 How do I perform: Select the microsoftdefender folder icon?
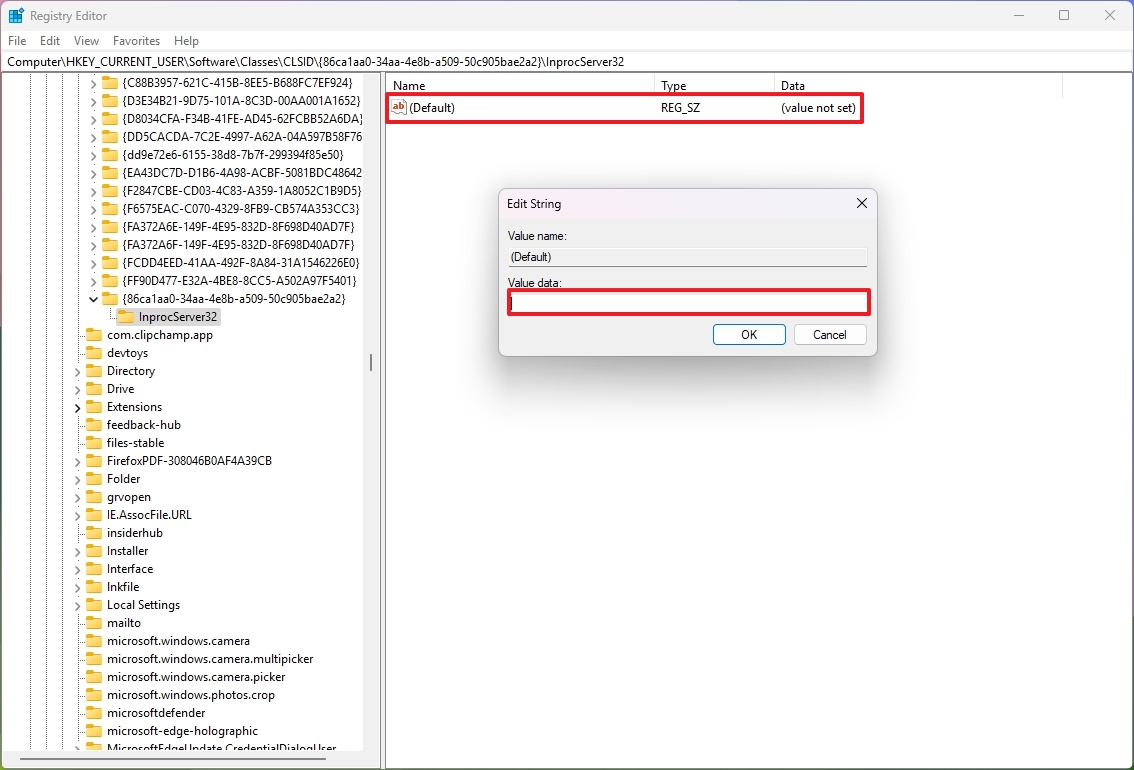coord(94,712)
